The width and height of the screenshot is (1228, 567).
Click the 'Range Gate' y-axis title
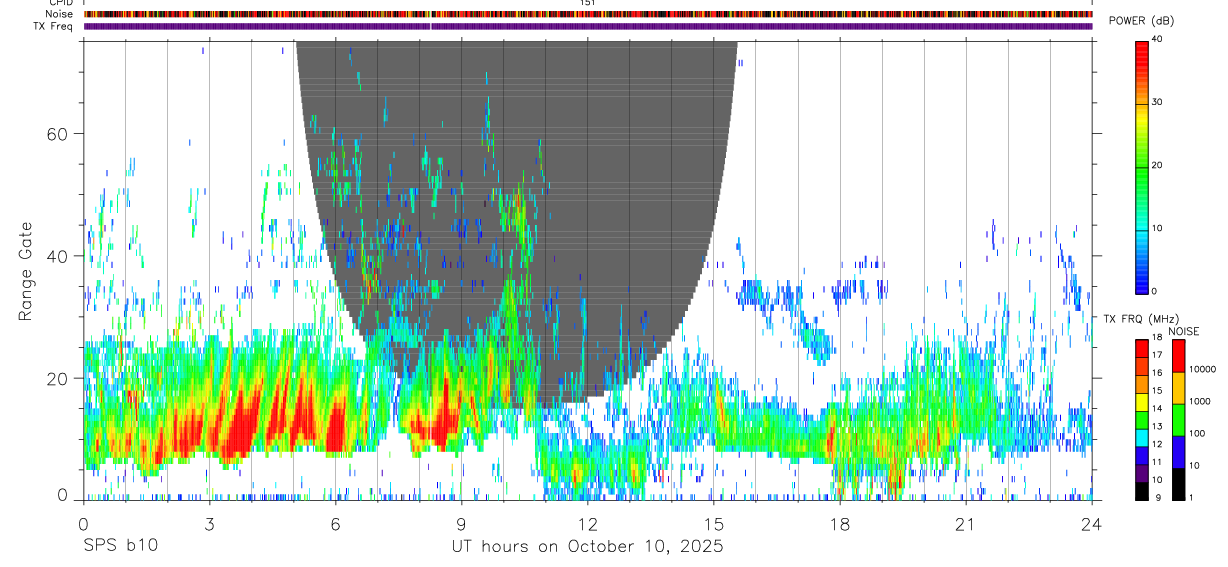27,271
